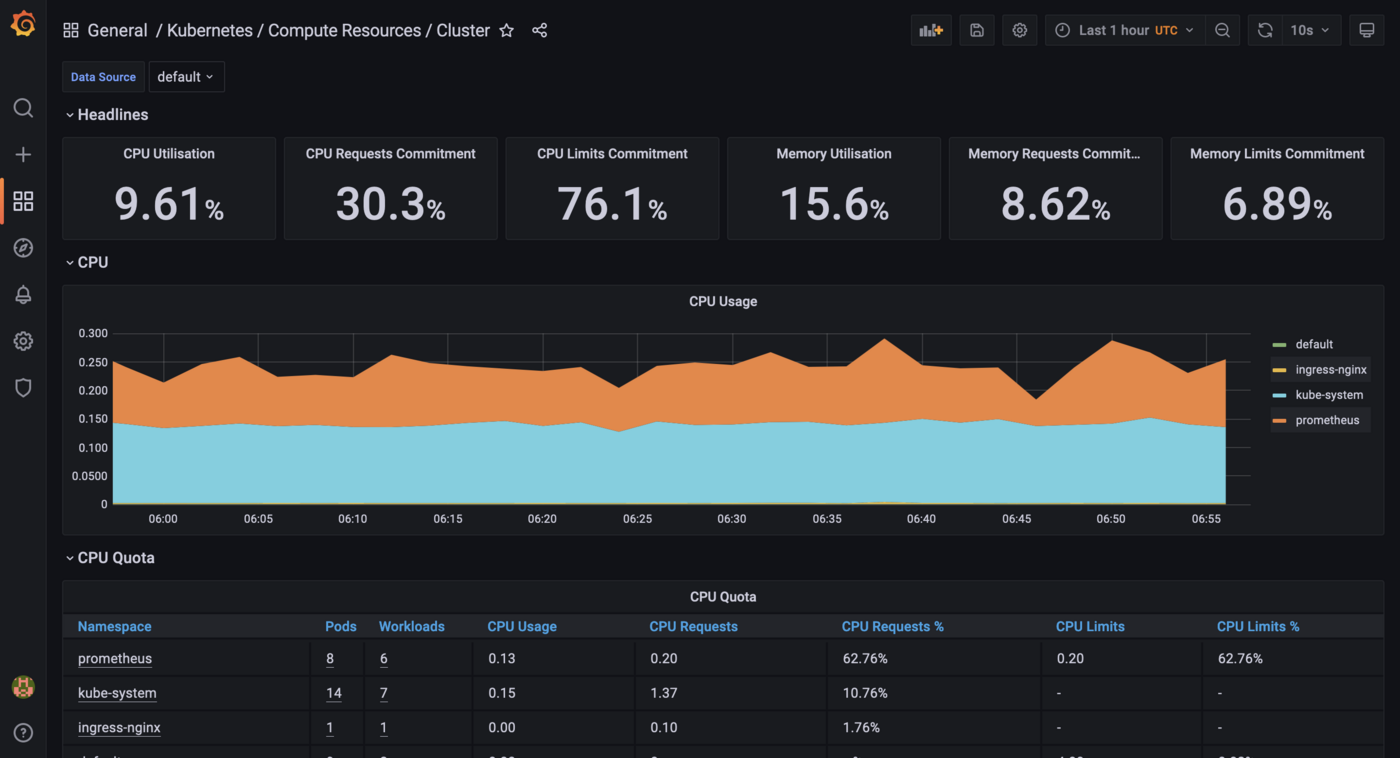Star the dashboard as a favorite
Image resolution: width=1400 pixels, height=758 pixels.
point(506,30)
